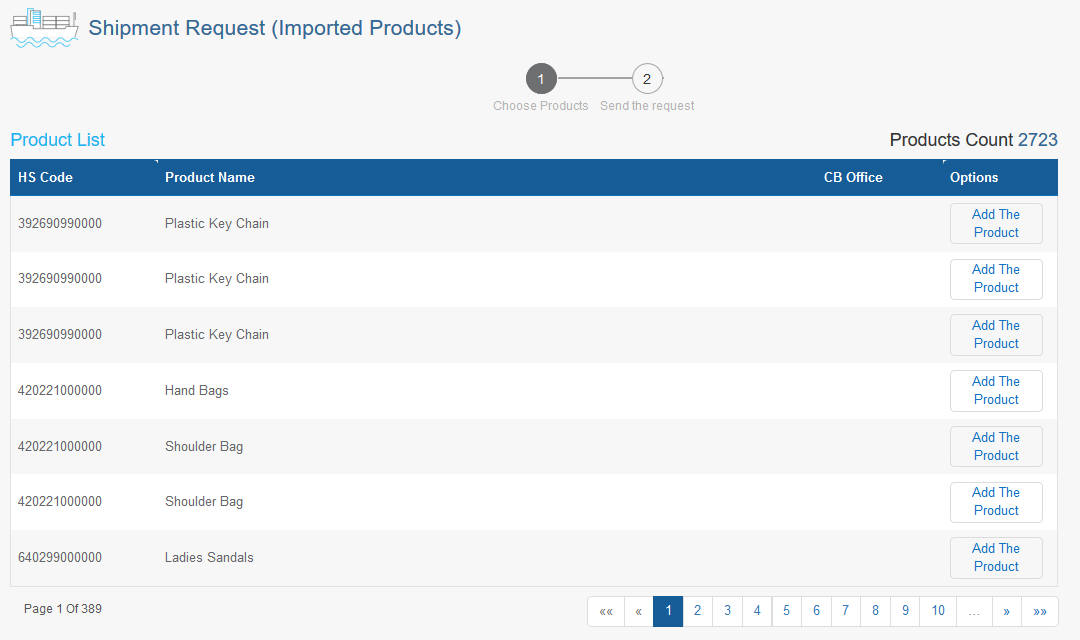The image size is (1080, 640).
Task: Add the Ladies Sandals product
Action: tap(996, 557)
